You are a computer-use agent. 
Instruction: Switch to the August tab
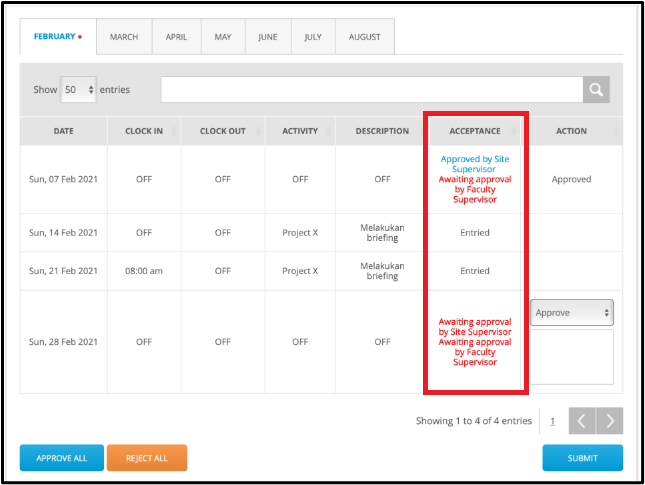click(x=364, y=37)
